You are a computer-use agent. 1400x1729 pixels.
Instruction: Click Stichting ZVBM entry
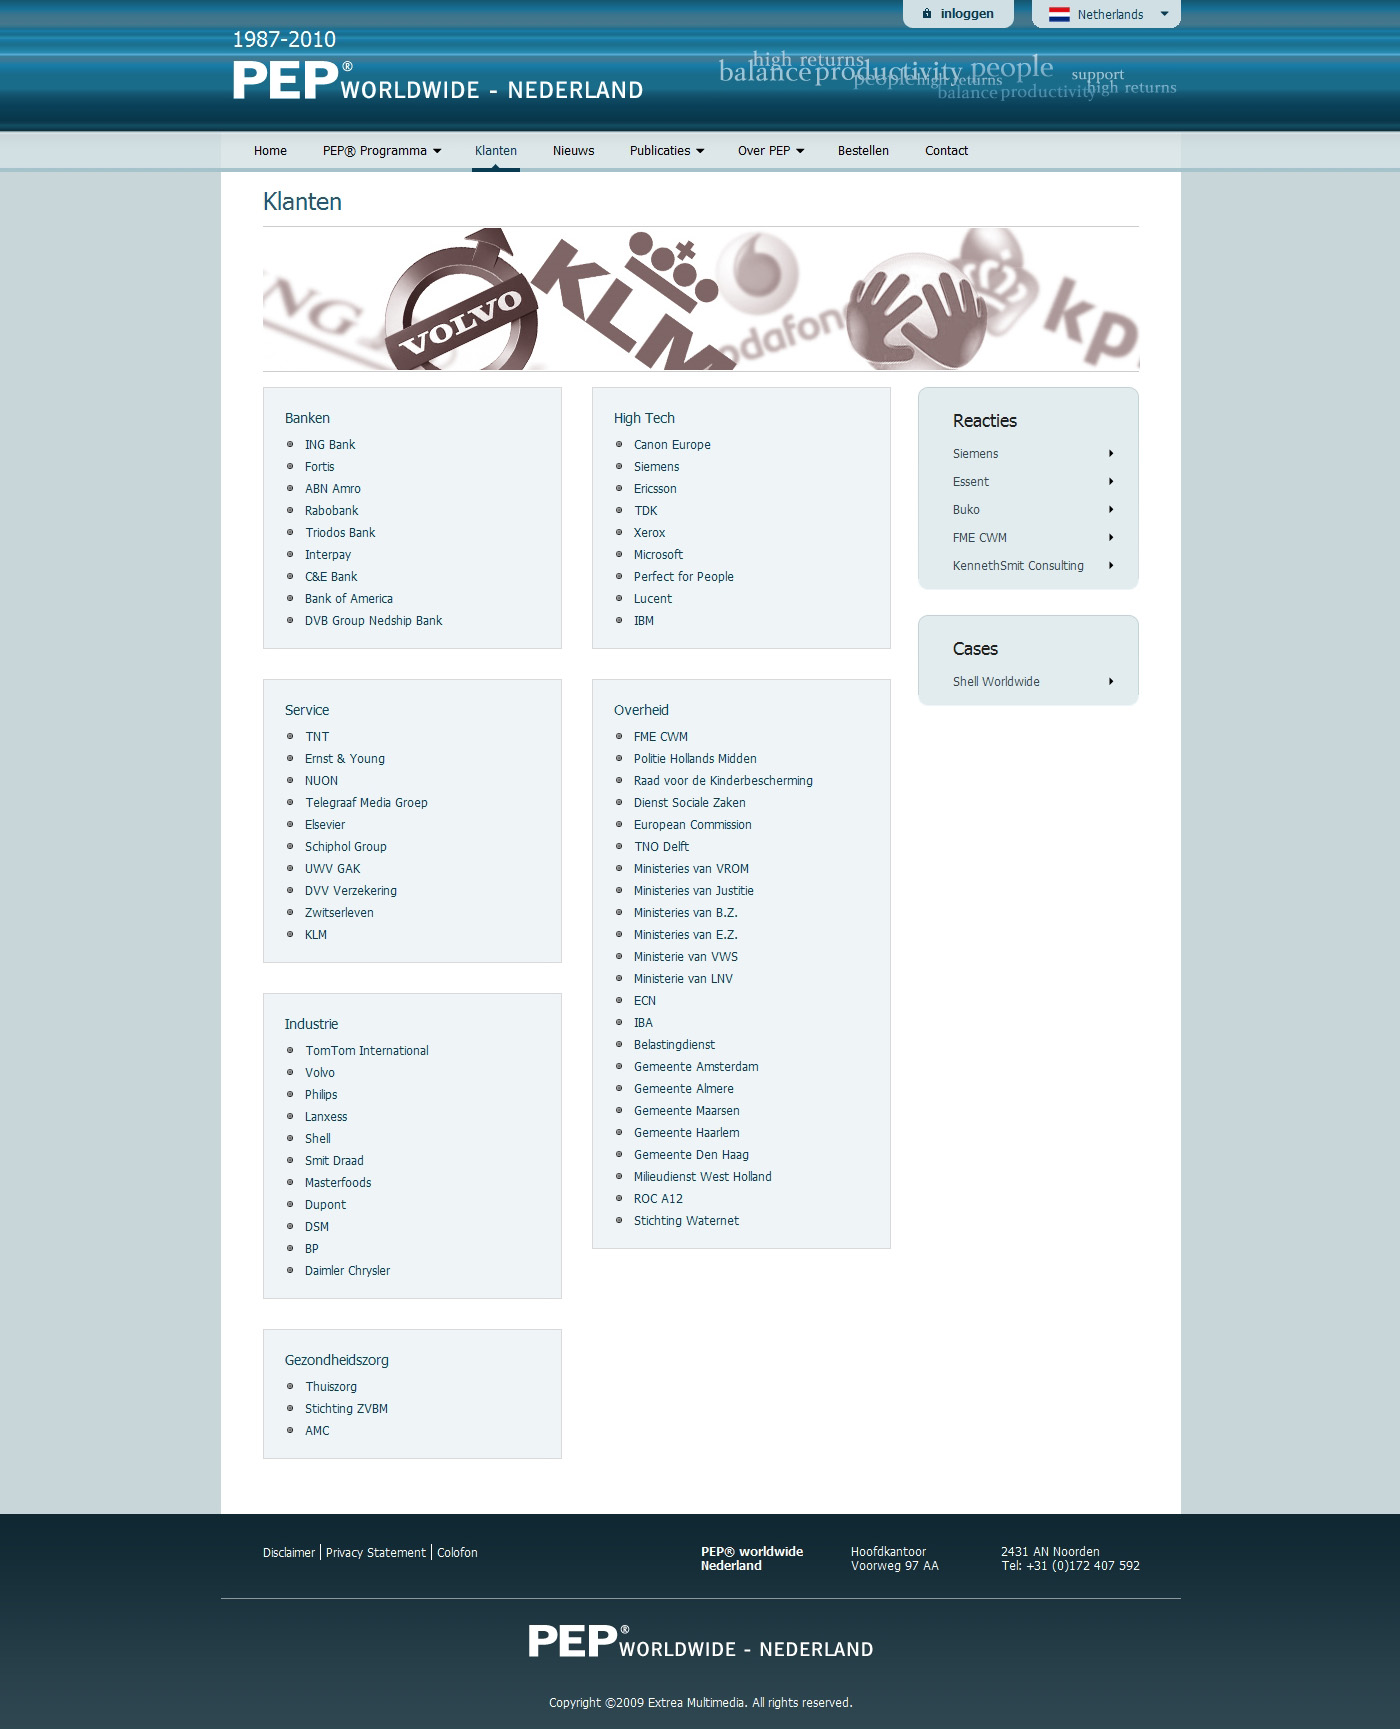(346, 1409)
